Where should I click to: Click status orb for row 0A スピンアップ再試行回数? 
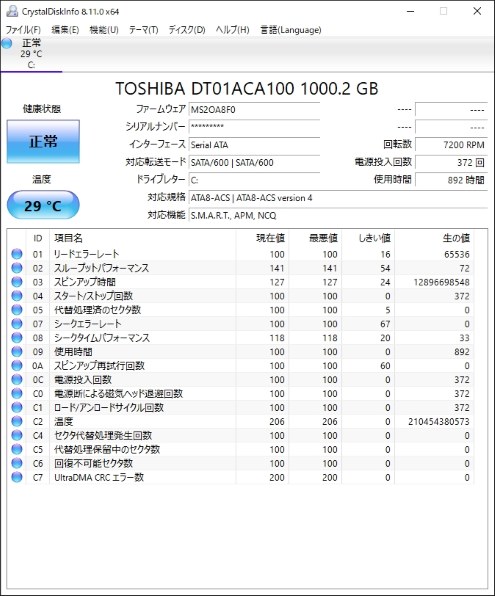[17, 366]
